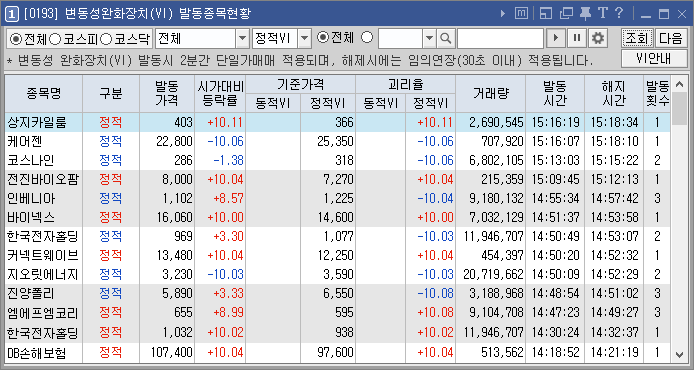
Task: Click the -10.08 deviation rate value
Action: (436, 293)
